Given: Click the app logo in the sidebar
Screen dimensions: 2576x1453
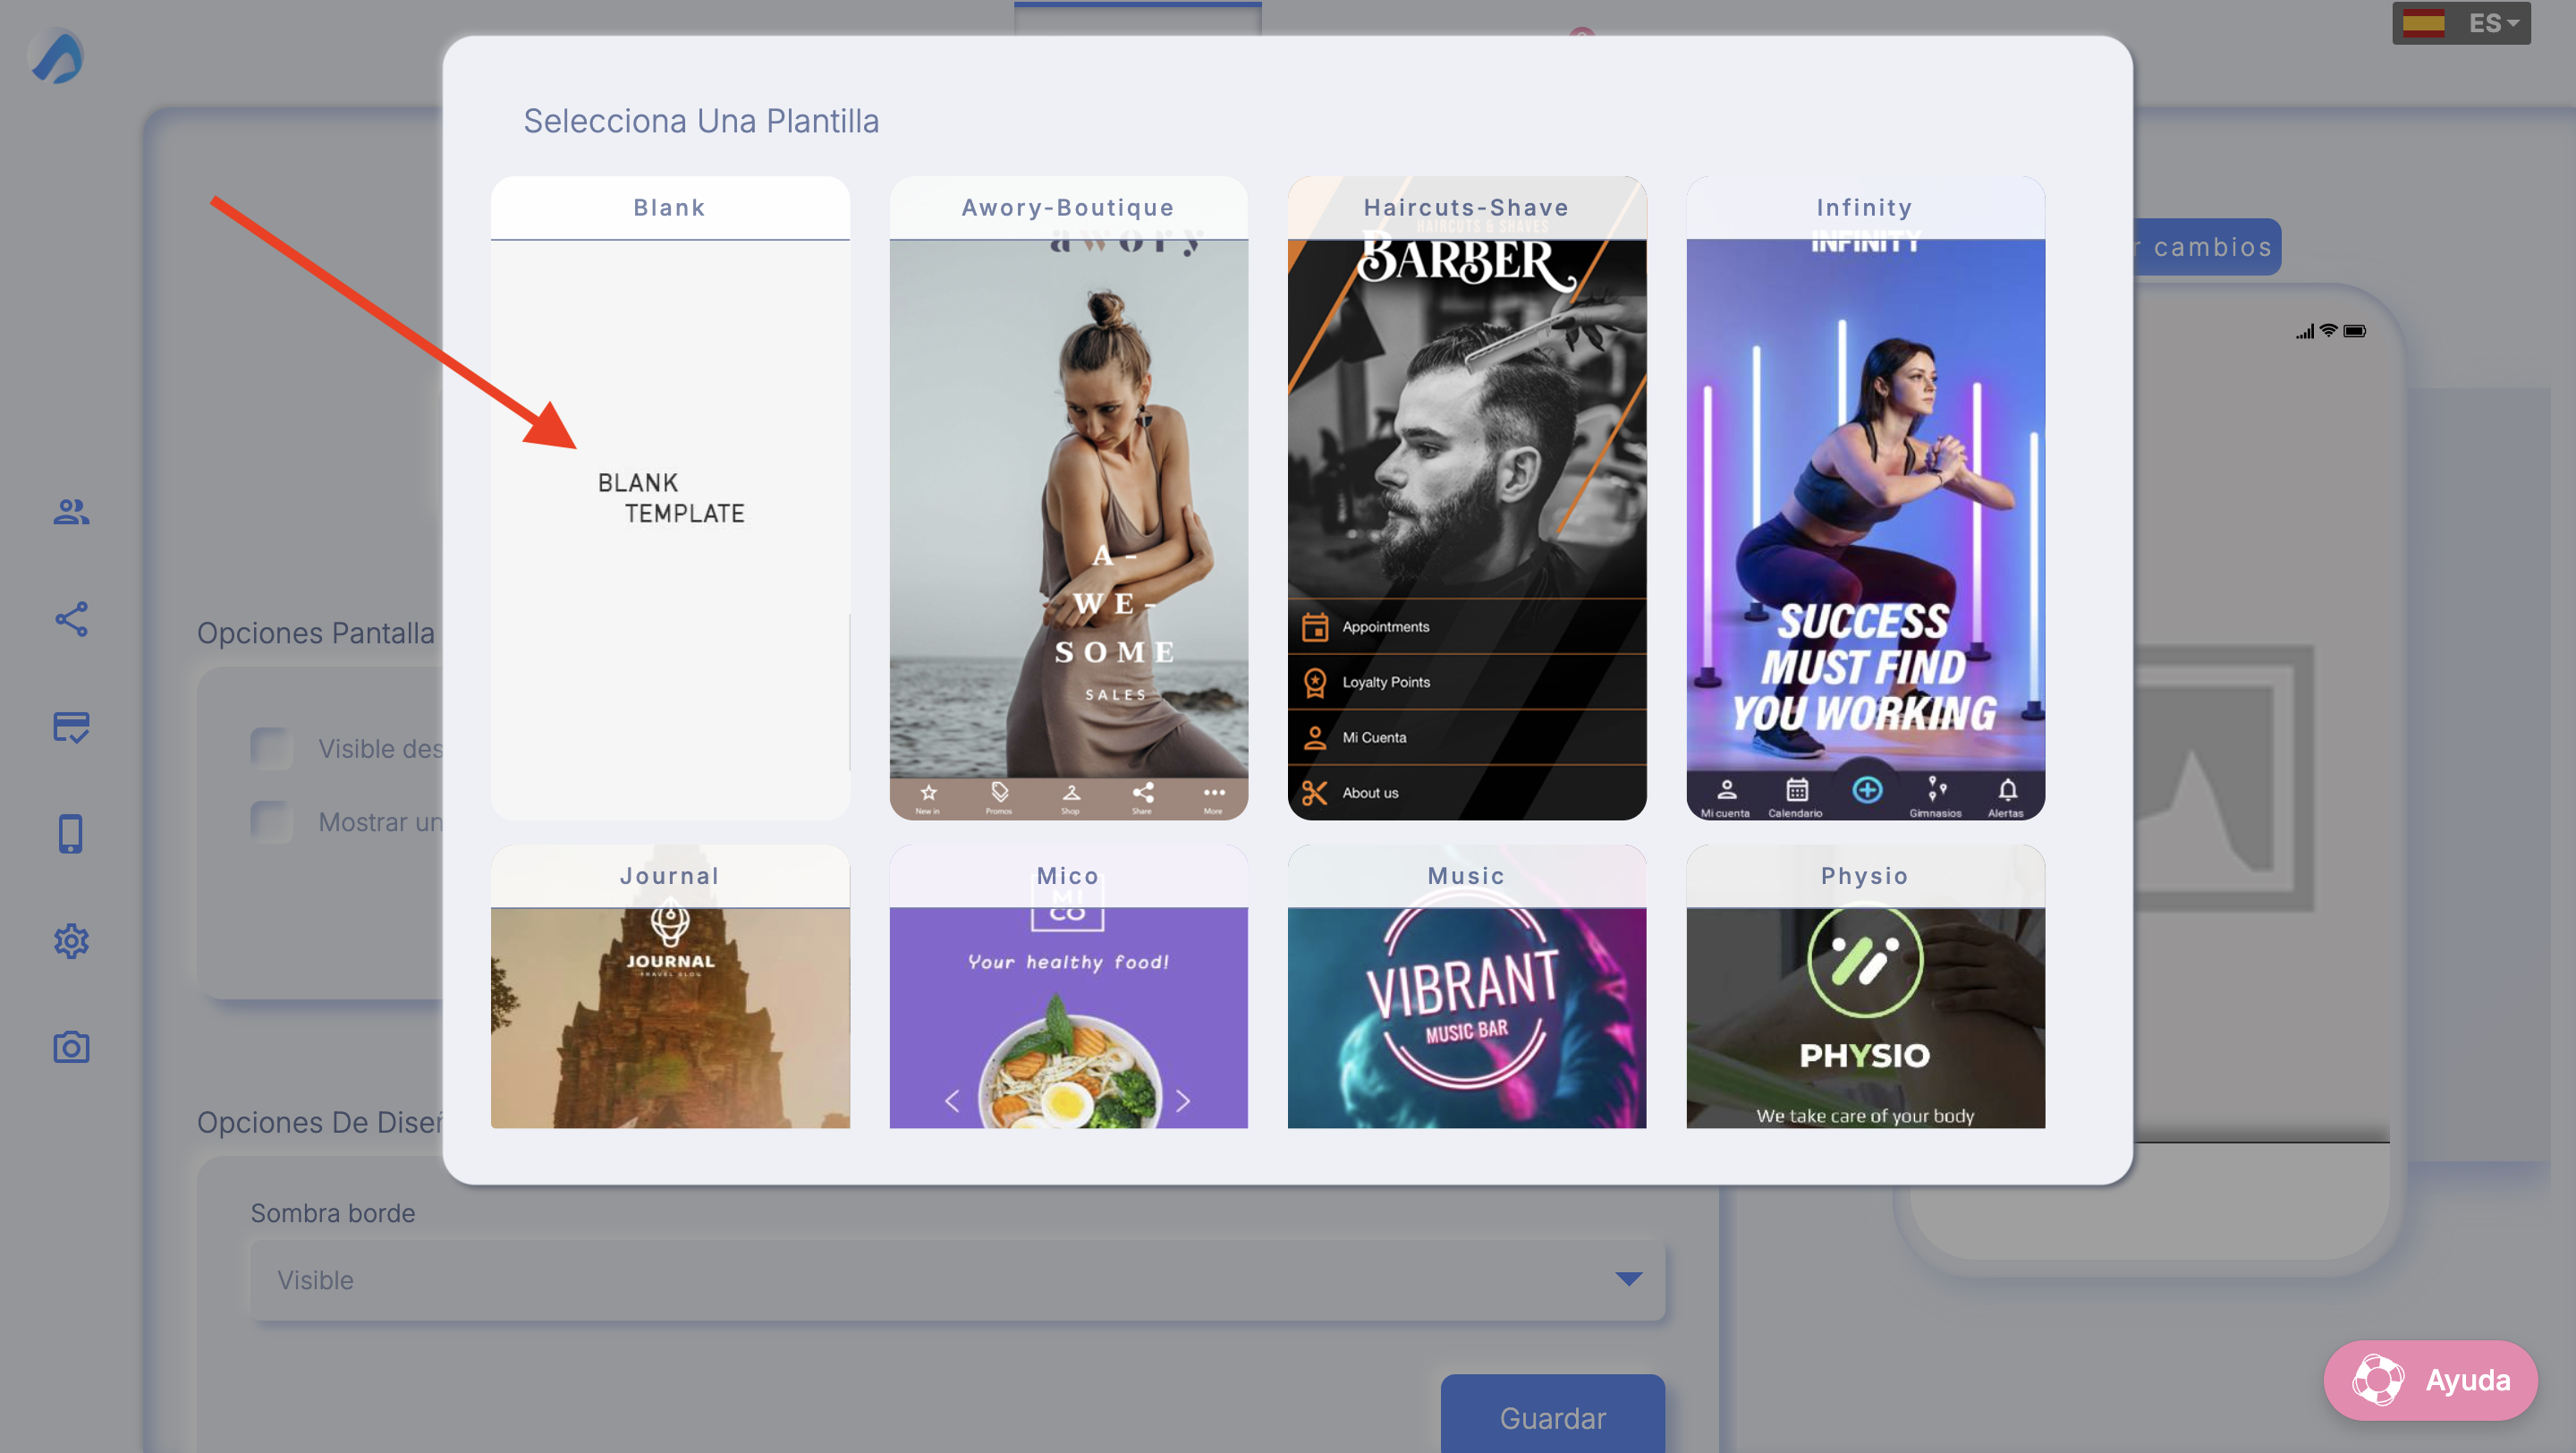Looking at the screenshot, I should coord(58,57).
